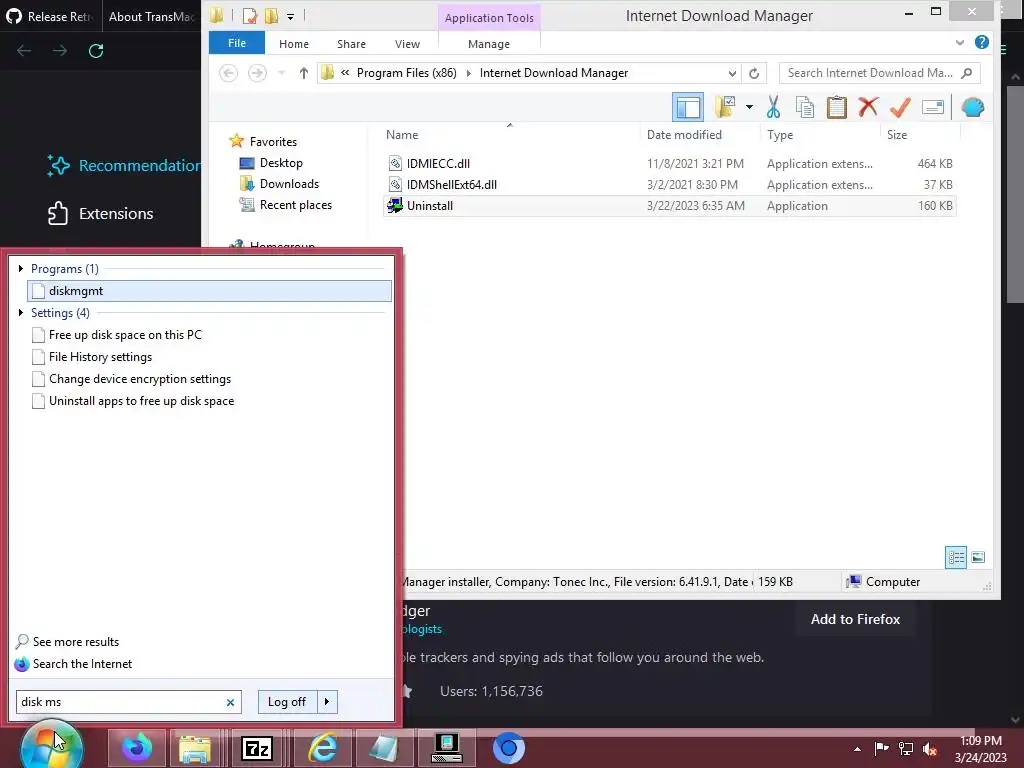Click the Copy toolbar icon
Image resolution: width=1024 pixels, height=768 pixels.
coord(805,107)
